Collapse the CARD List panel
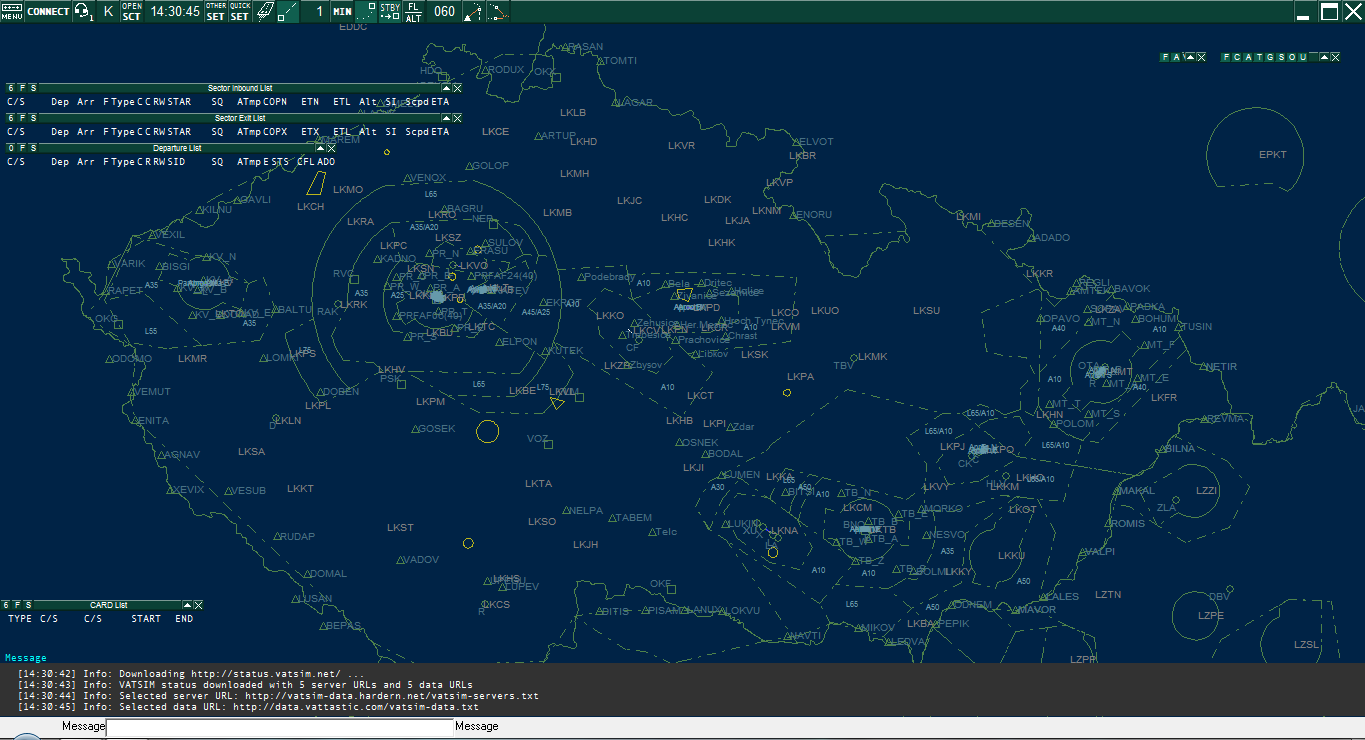Viewport: 1365px width, 740px height. [187, 605]
